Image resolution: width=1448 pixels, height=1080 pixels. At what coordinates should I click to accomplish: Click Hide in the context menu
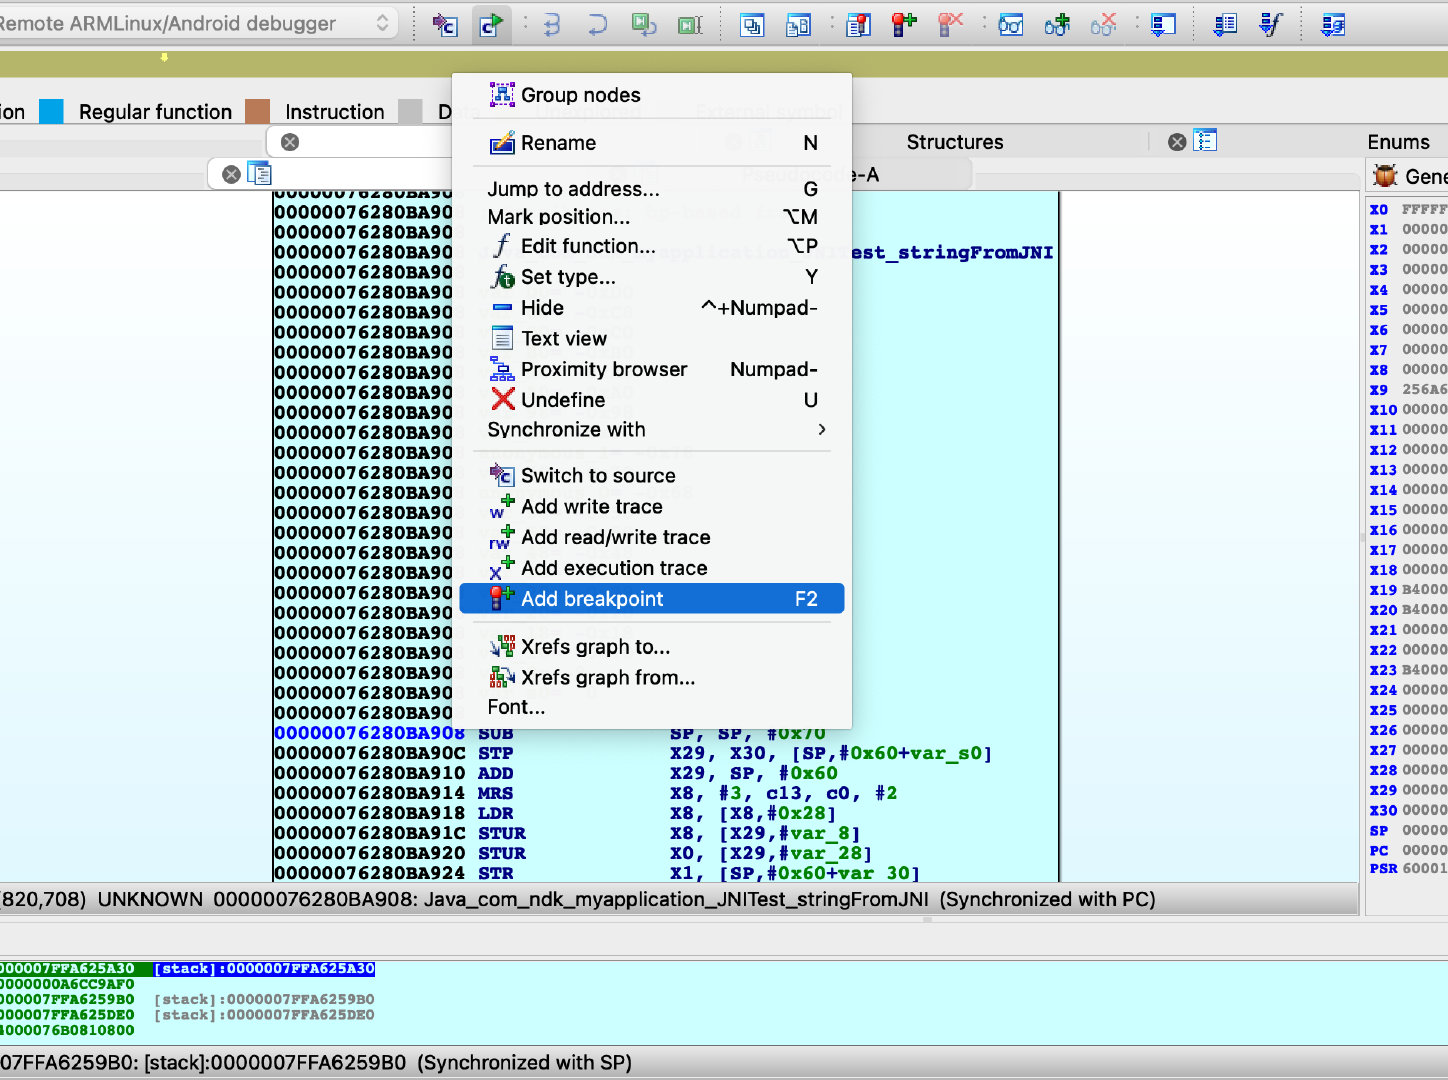(652, 308)
